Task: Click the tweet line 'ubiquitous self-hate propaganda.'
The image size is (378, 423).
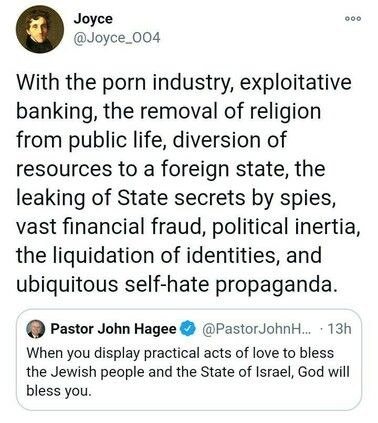Action: click(175, 285)
